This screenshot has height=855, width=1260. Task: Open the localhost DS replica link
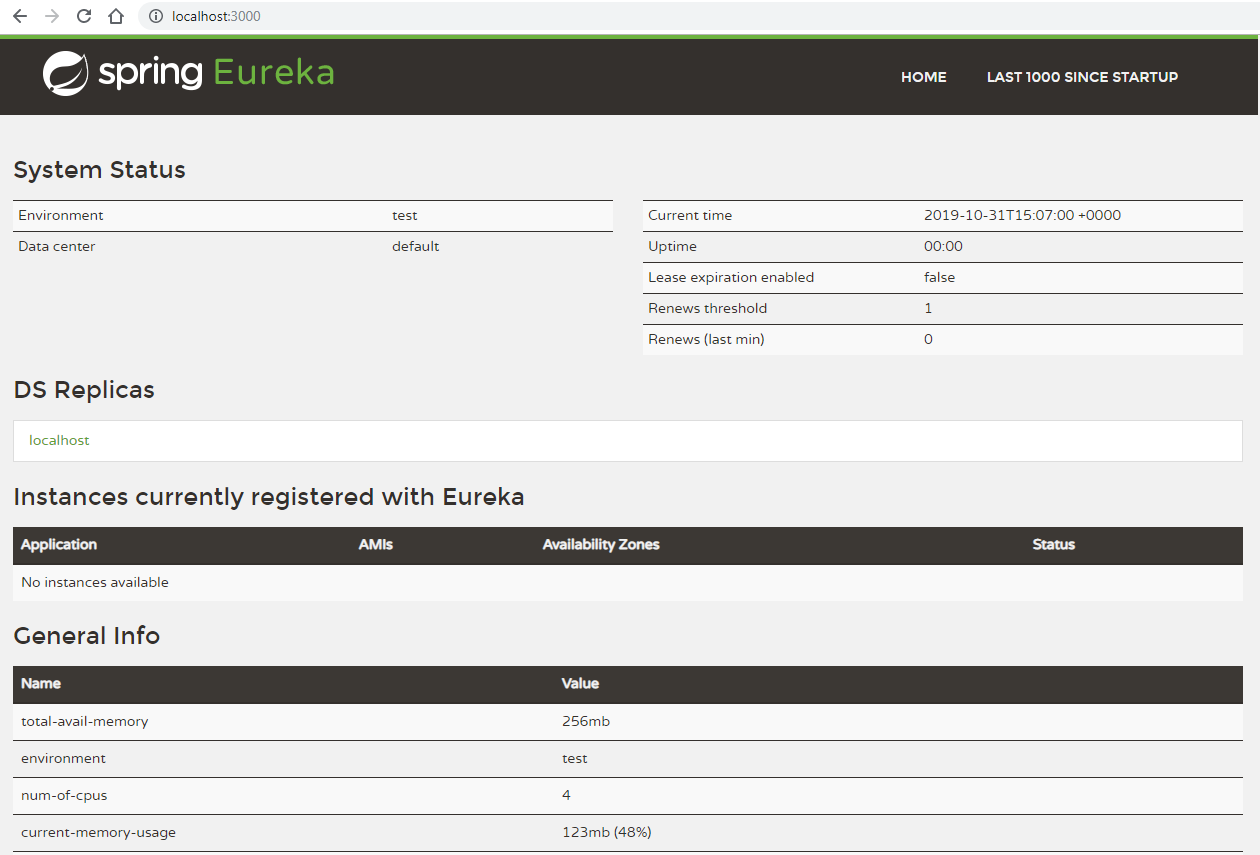click(59, 440)
